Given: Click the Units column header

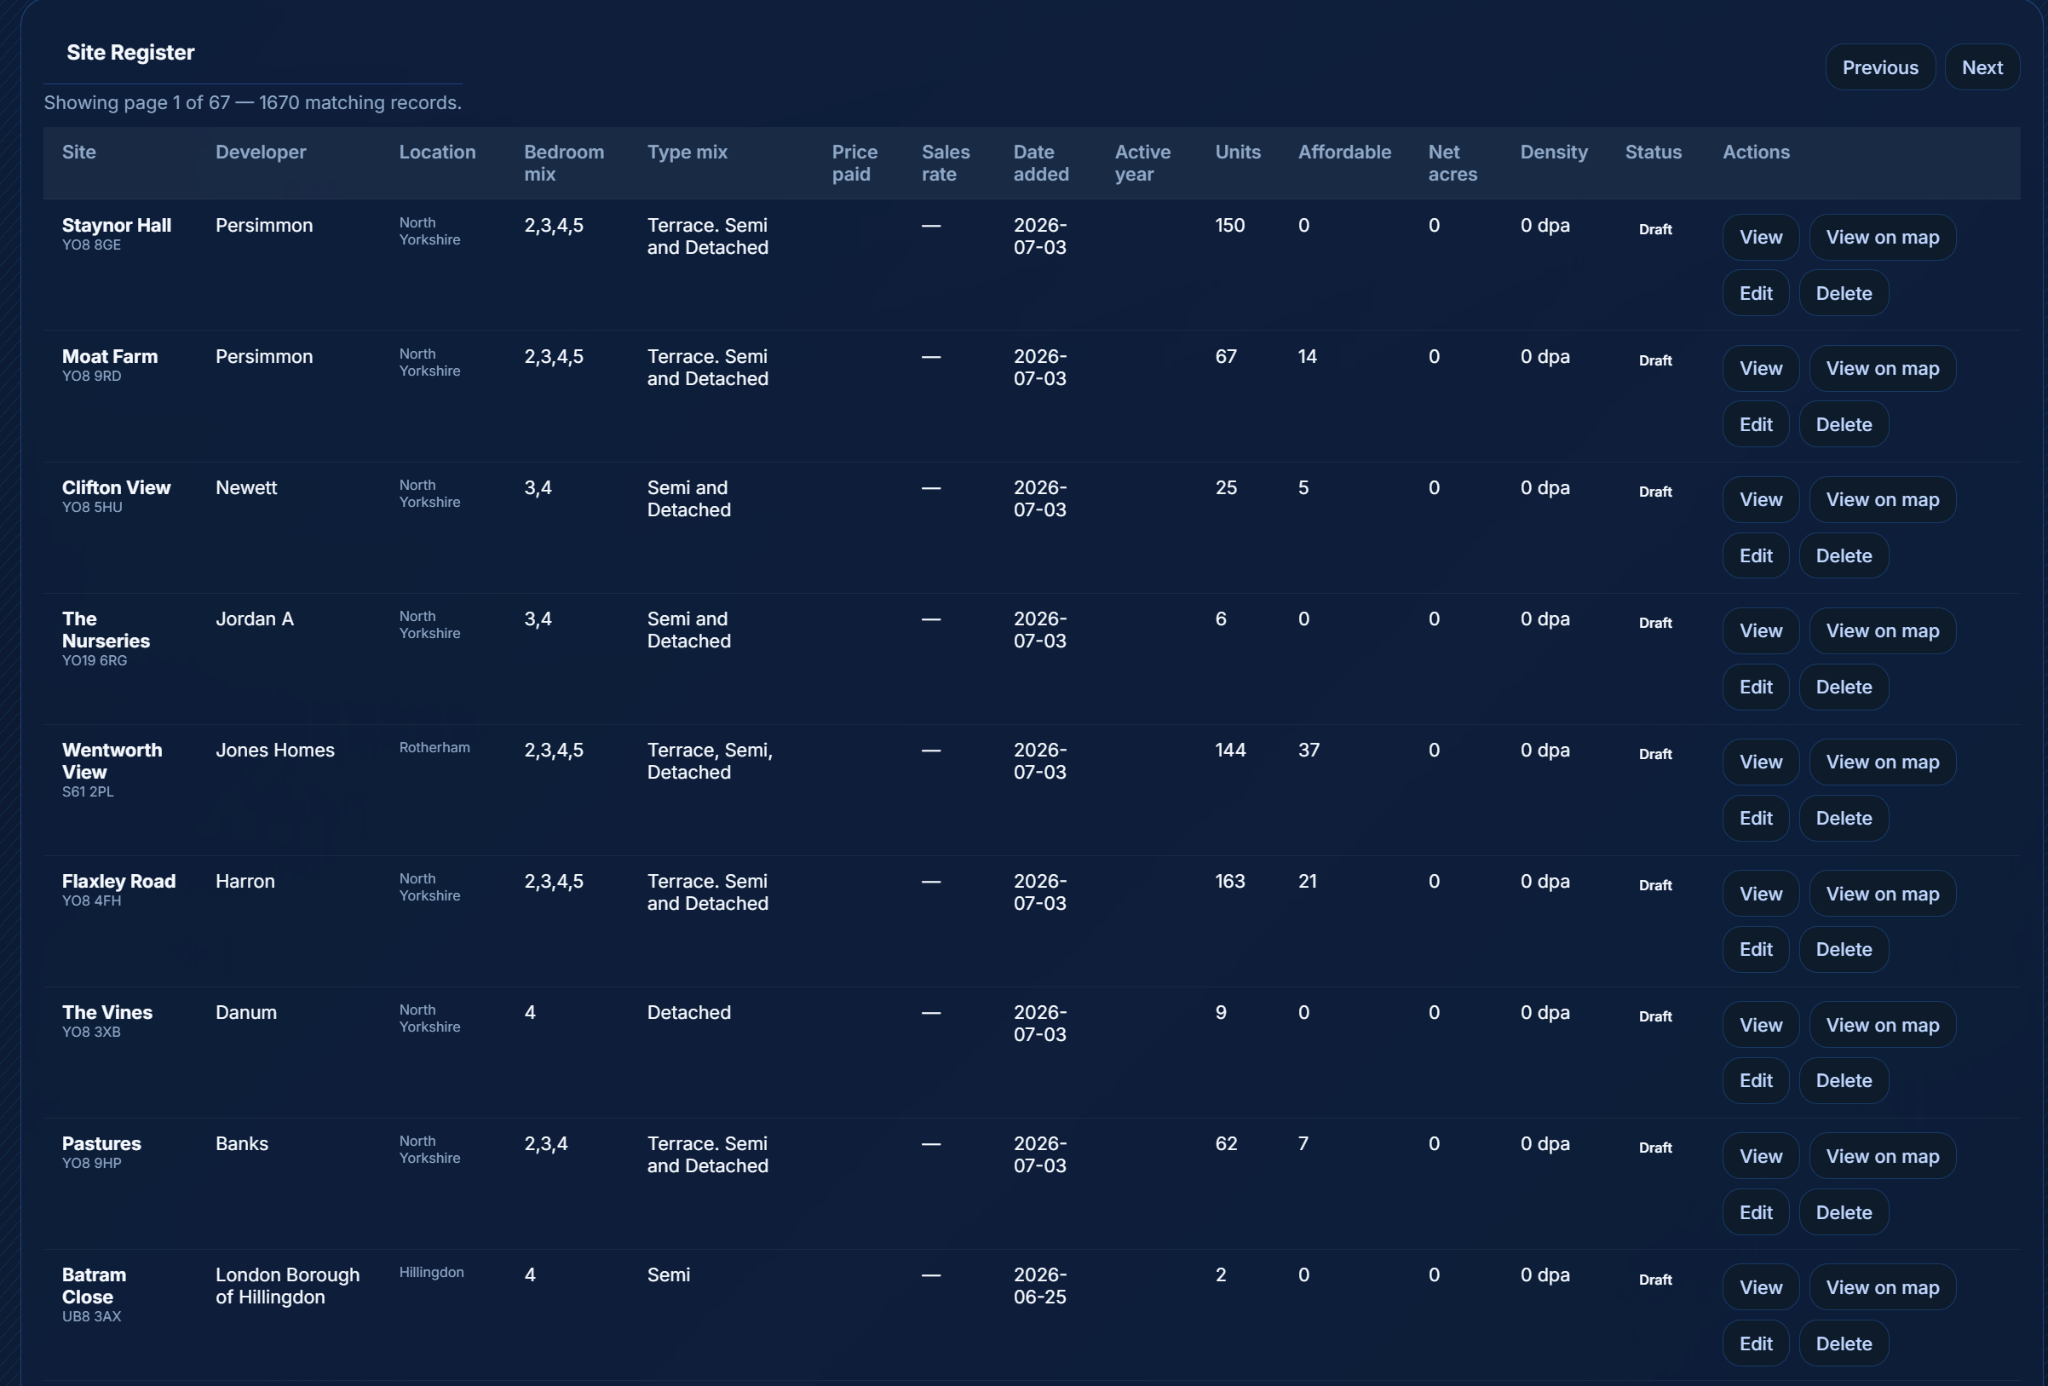Looking at the screenshot, I should 1237,152.
